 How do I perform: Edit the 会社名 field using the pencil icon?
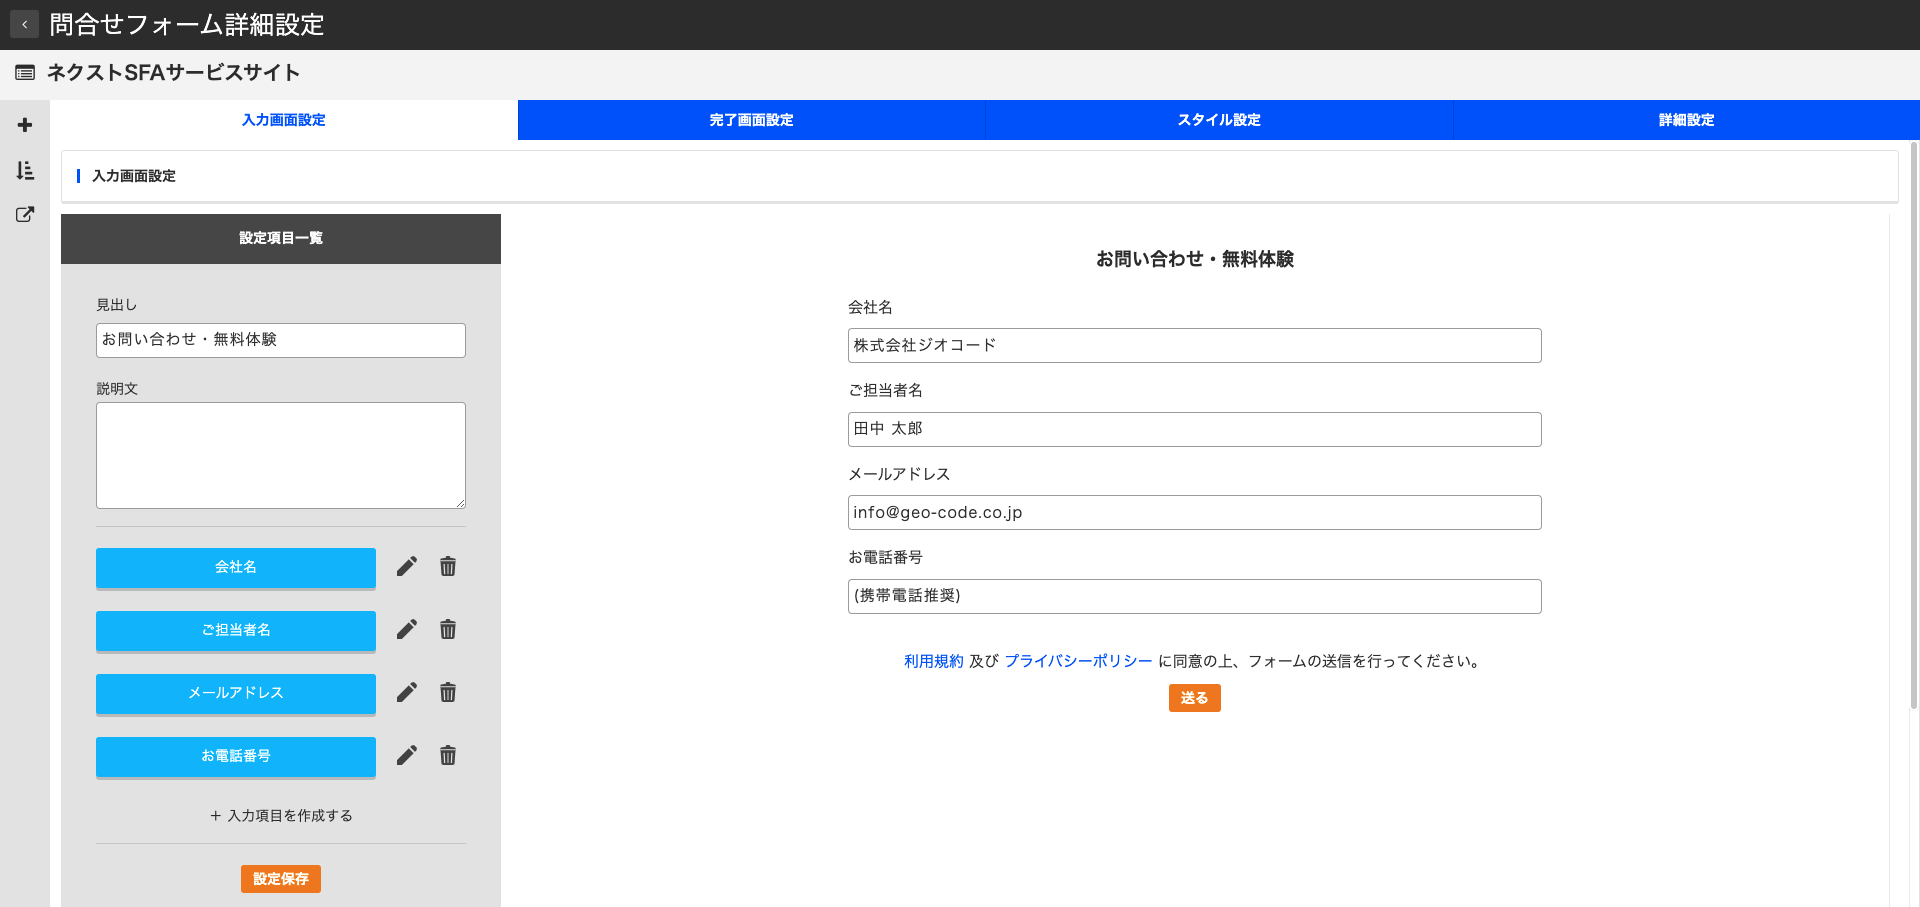(x=406, y=566)
